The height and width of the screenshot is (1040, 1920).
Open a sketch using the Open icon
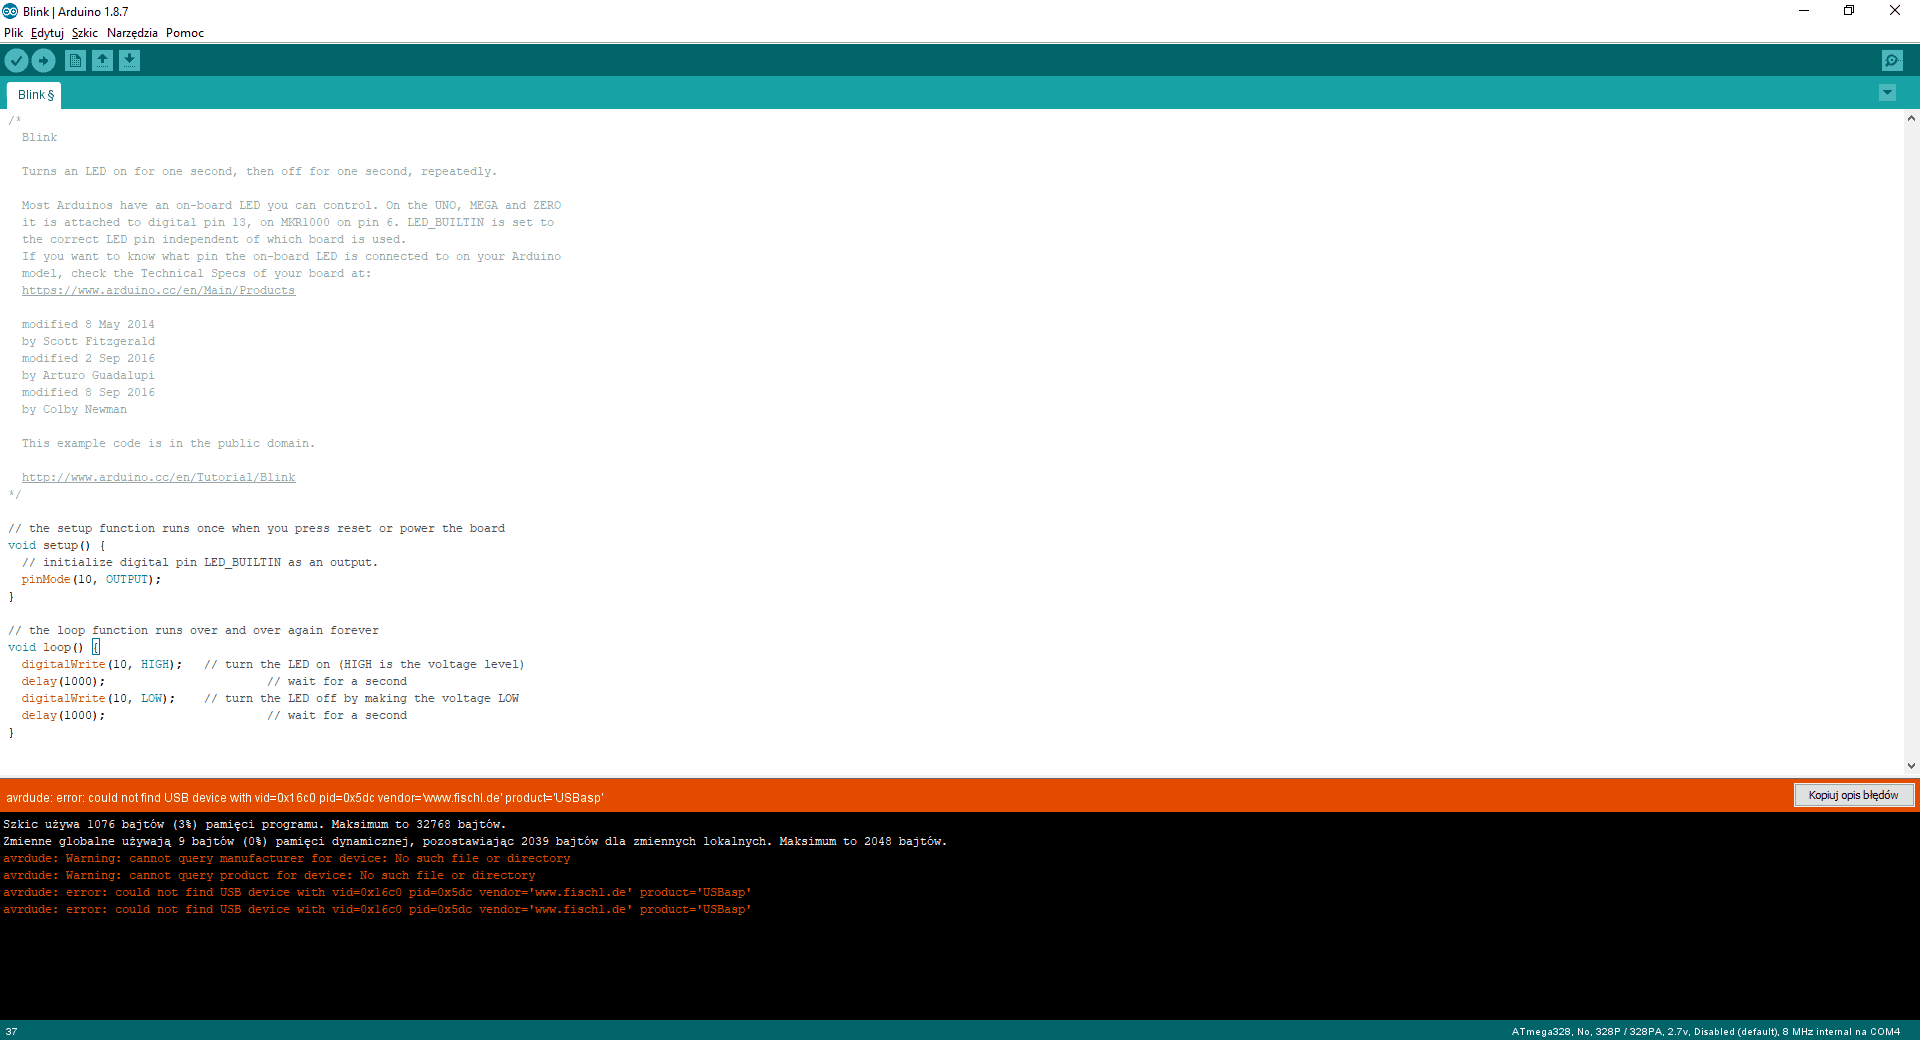pyautogui.click(x=102, y=61)
